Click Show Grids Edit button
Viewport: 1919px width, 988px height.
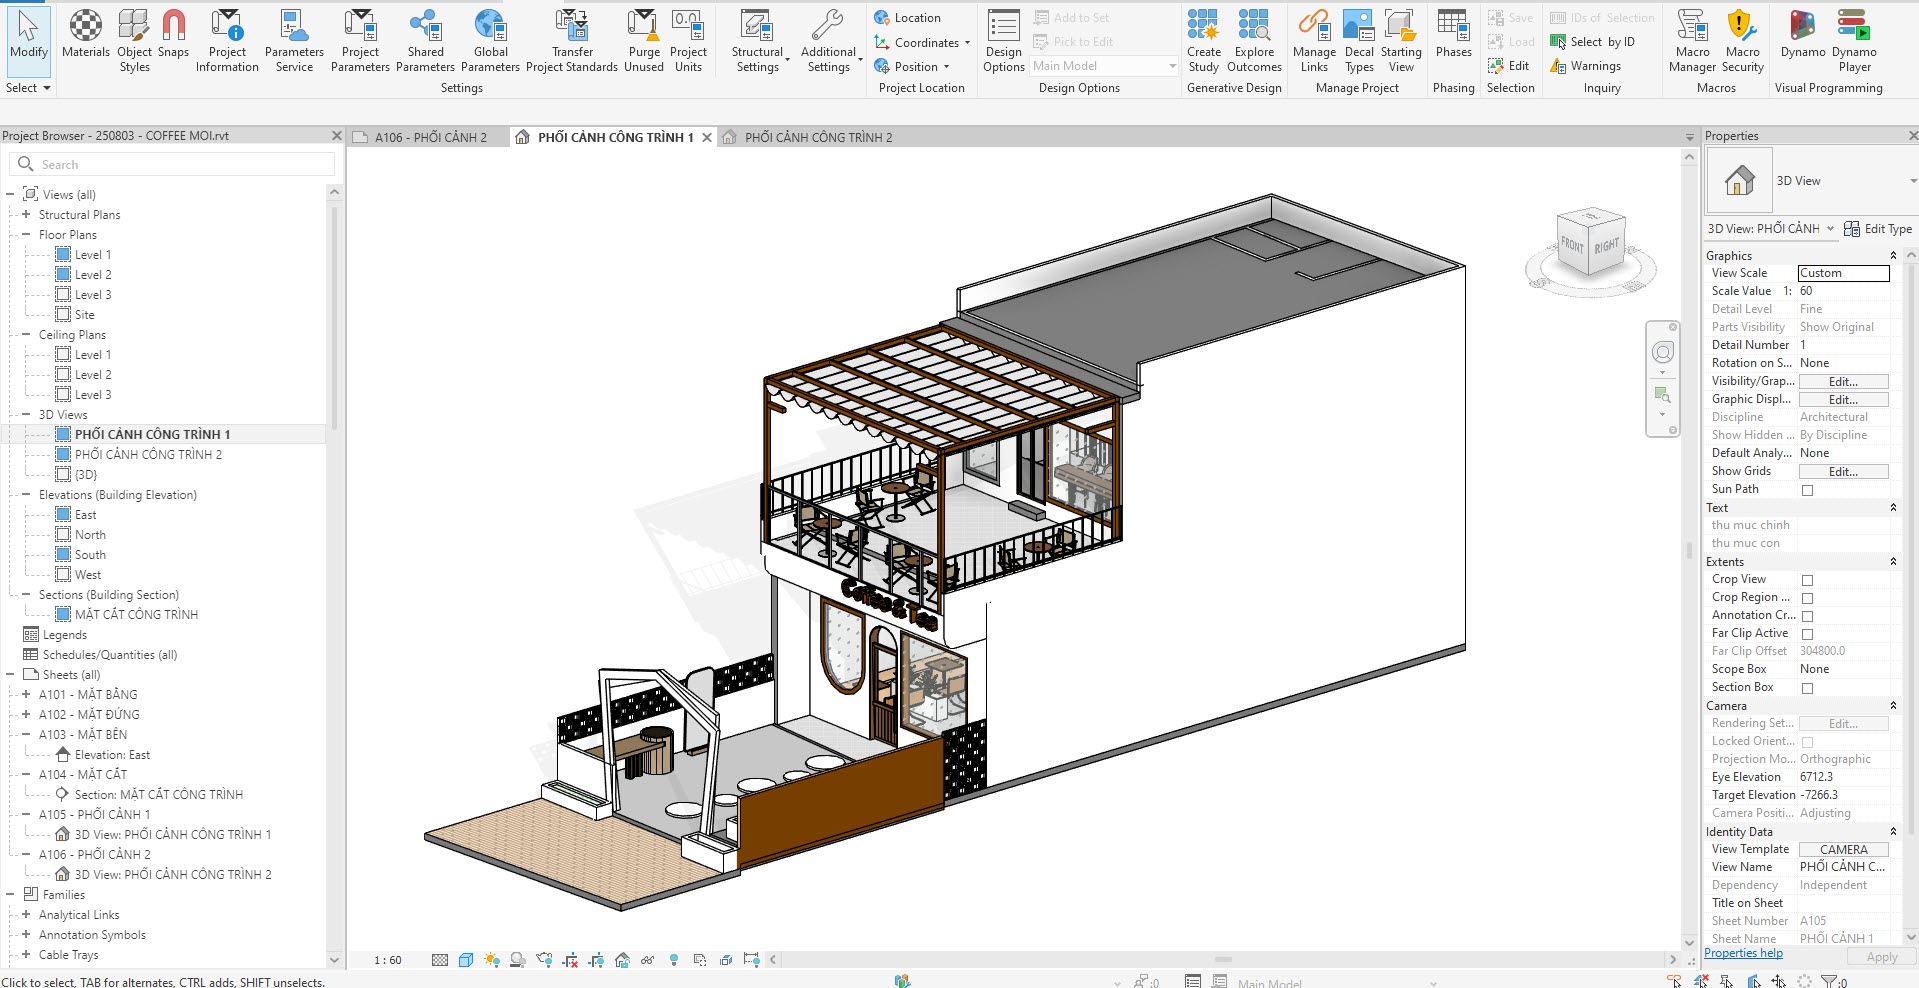(1843, 471)
